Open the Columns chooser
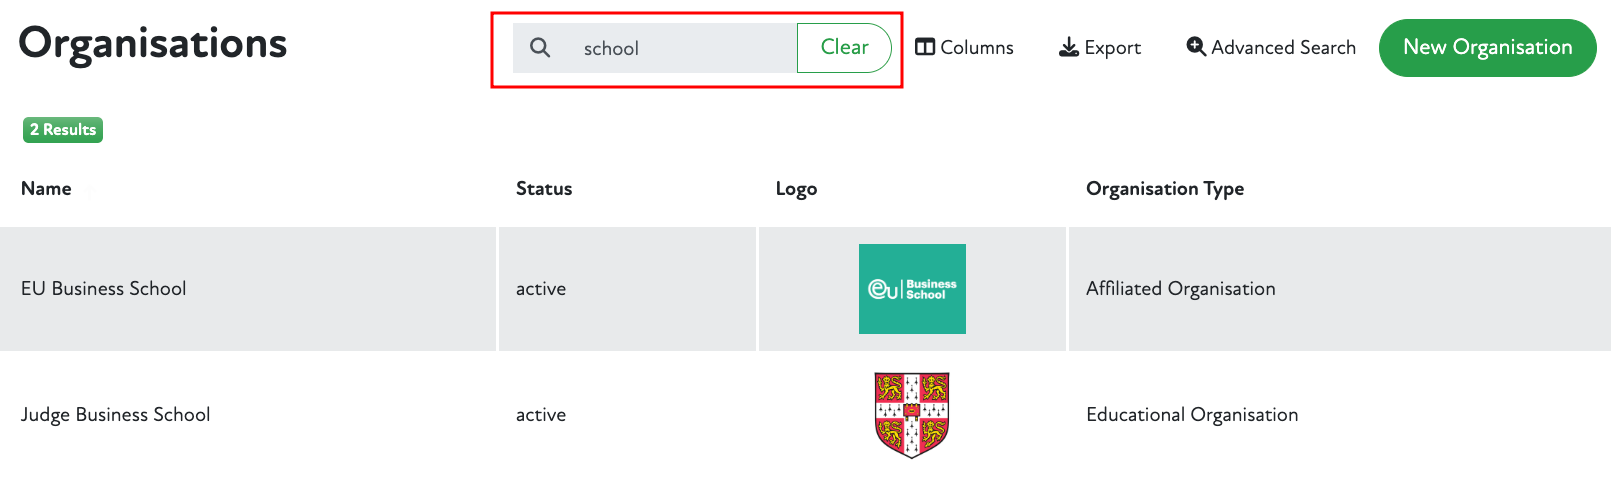 point(965,48)
